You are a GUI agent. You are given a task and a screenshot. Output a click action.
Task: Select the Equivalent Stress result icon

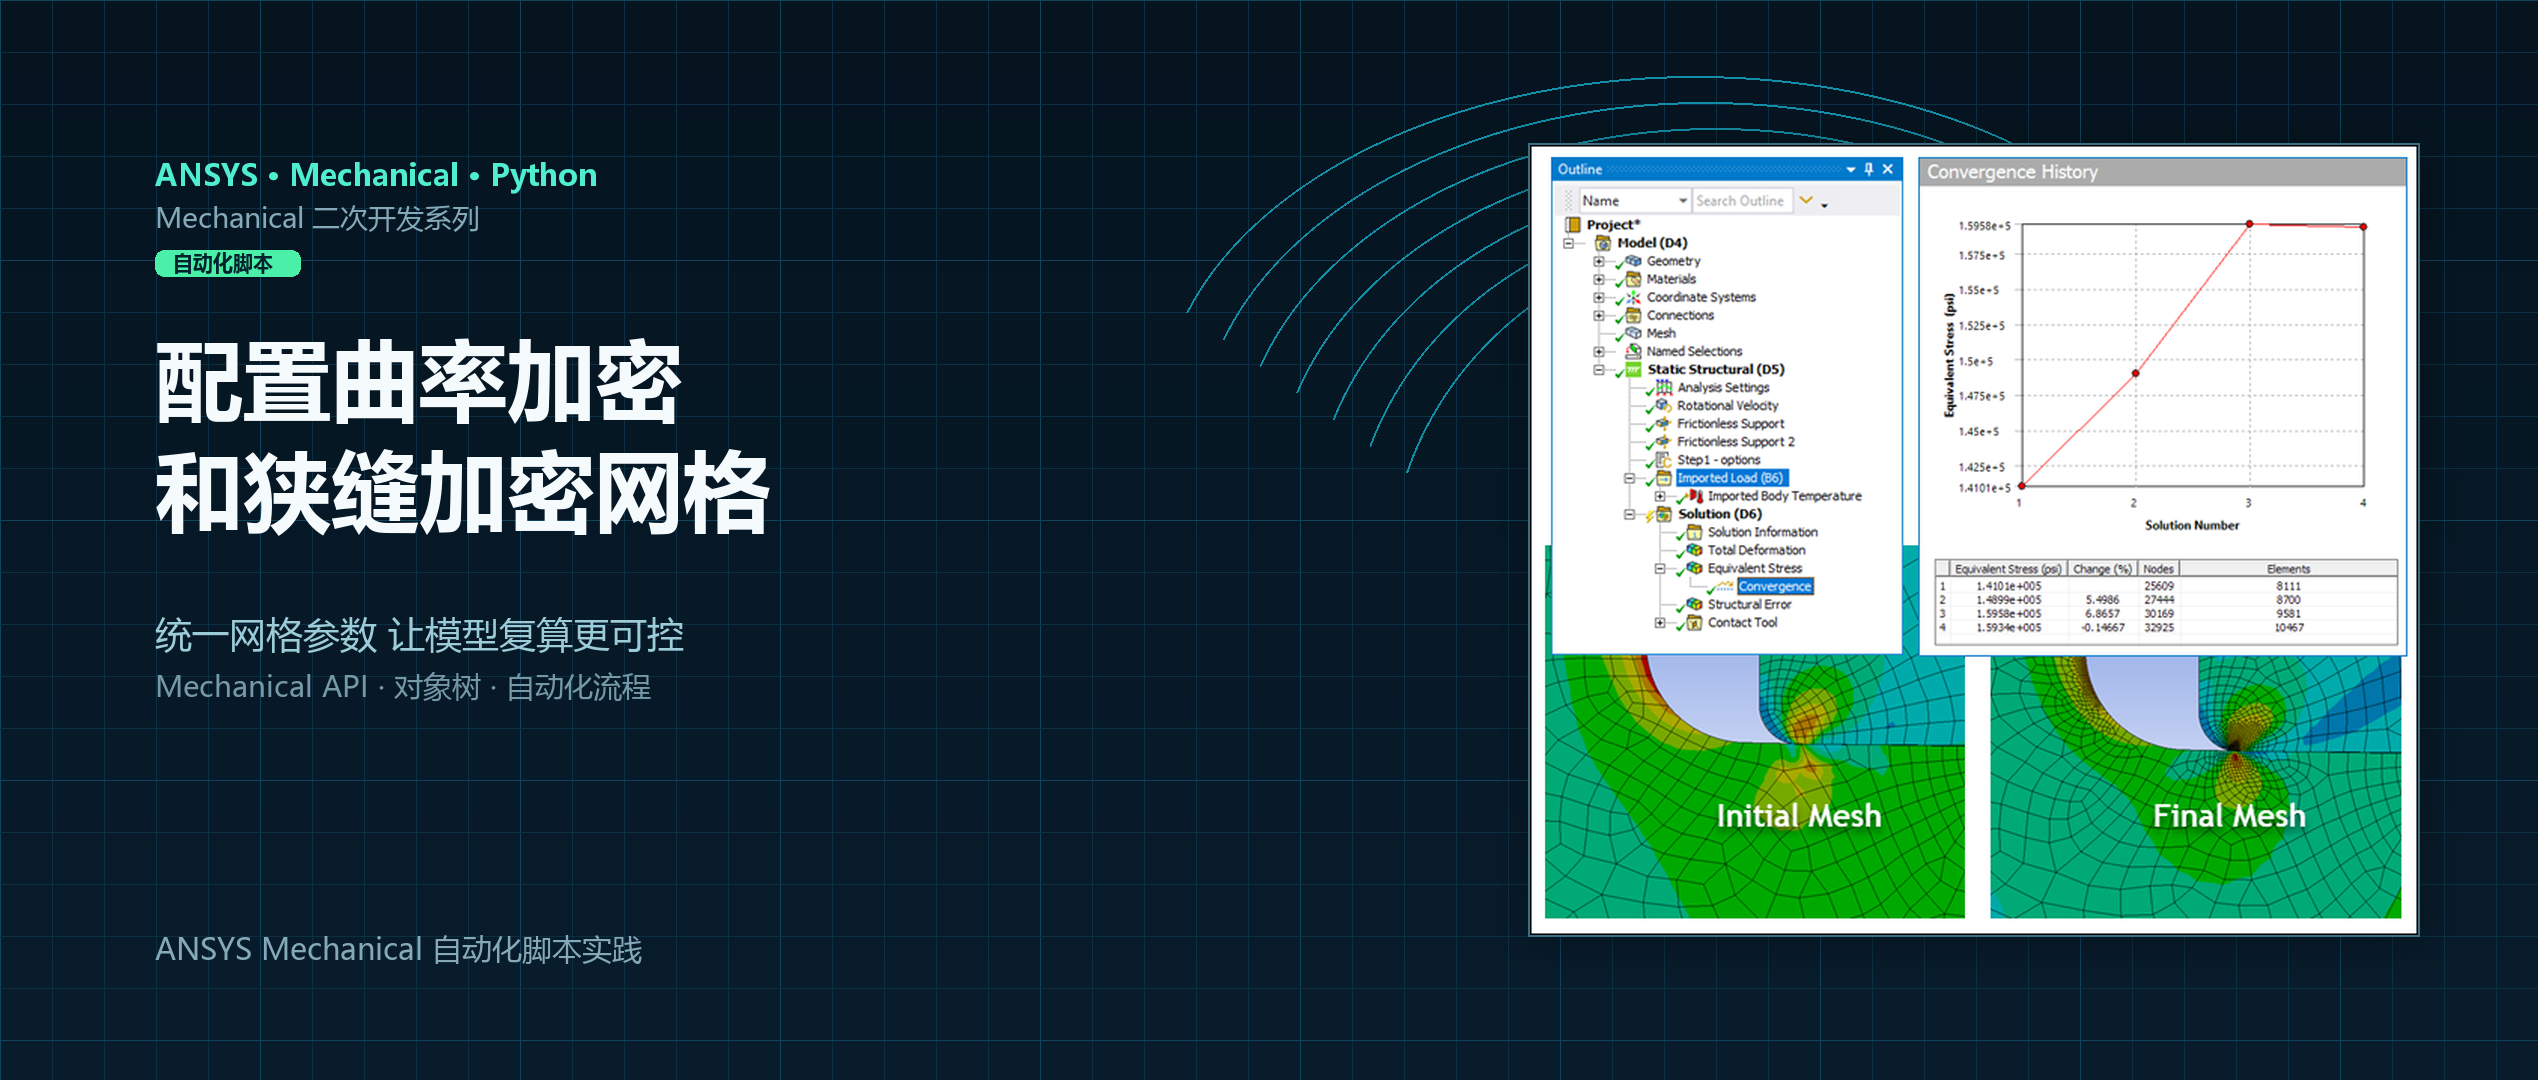[x=1695, y=568]
